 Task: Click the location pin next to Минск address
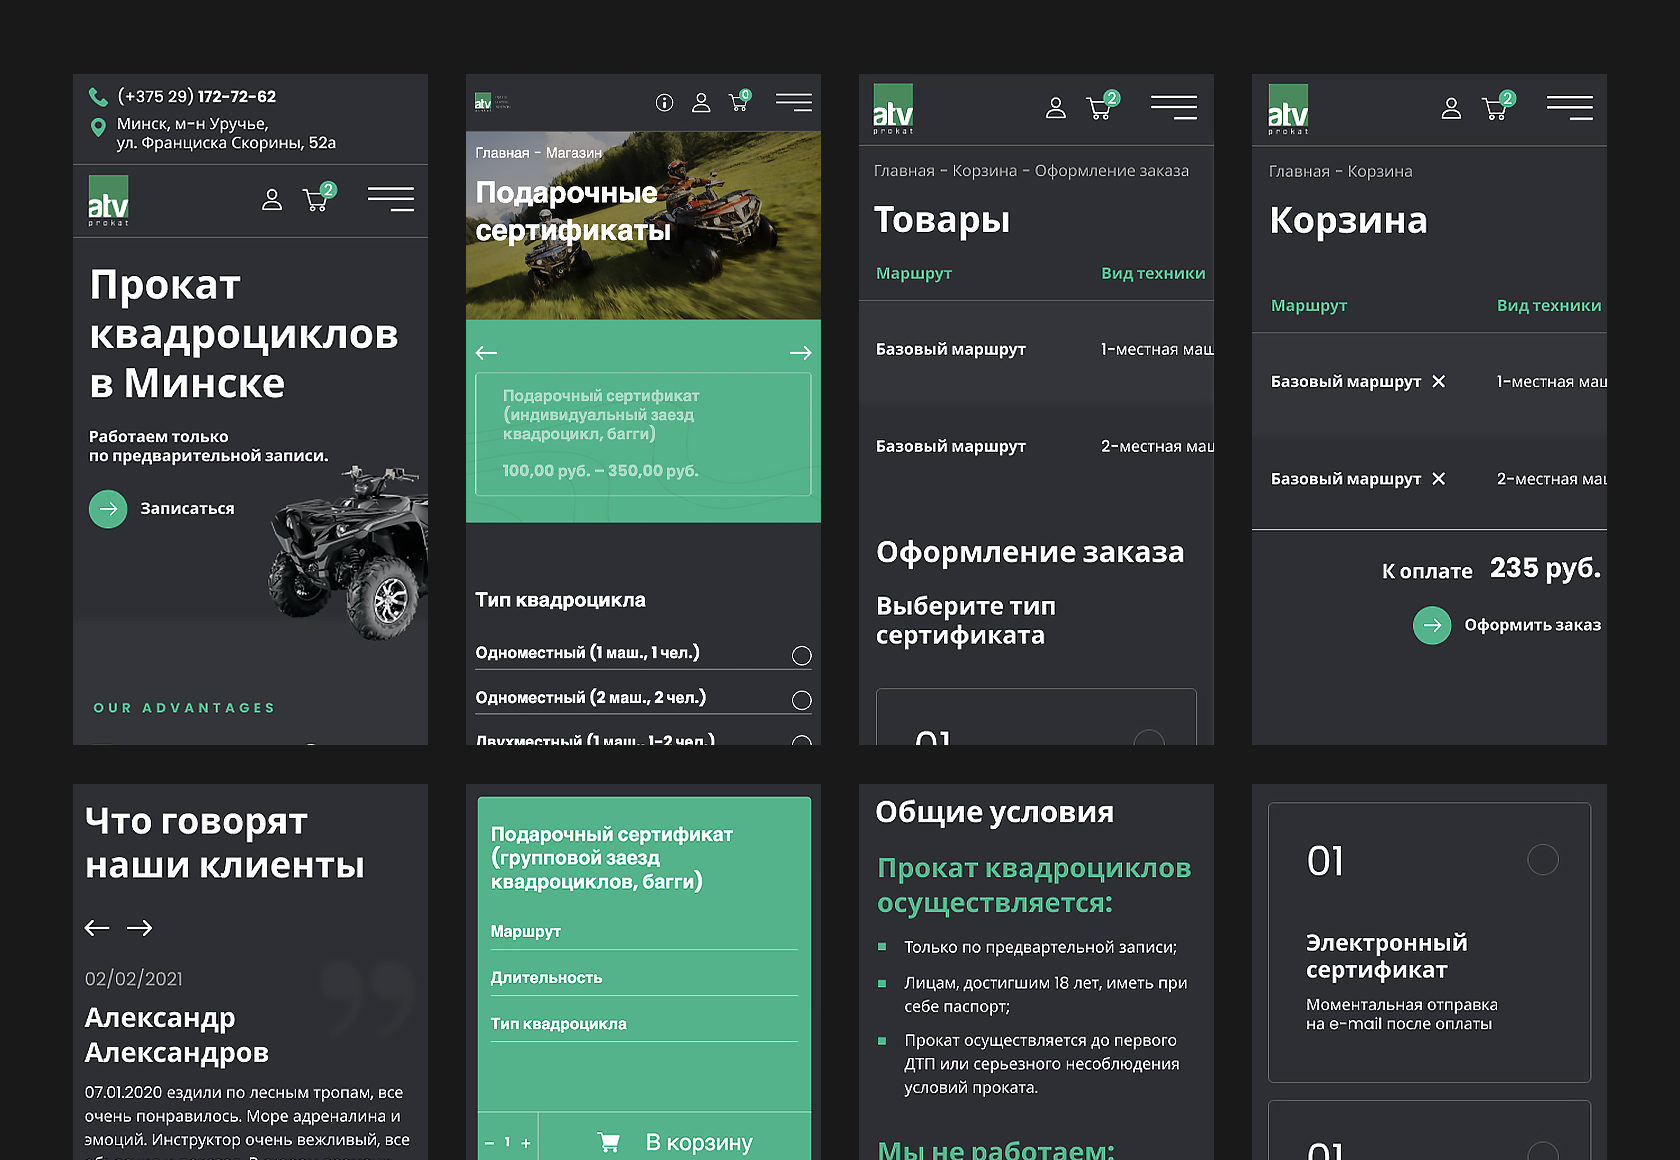click(98, 128)
